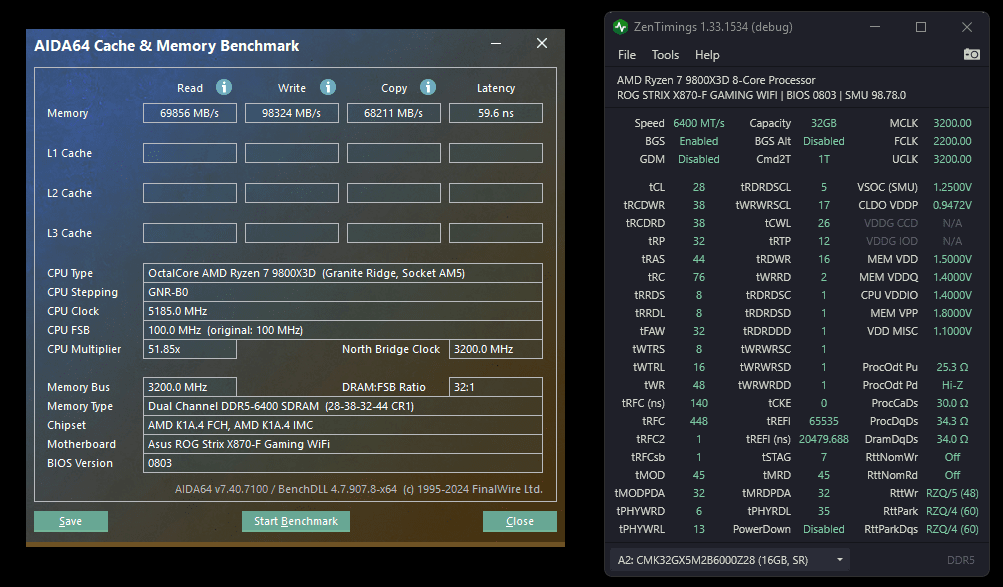Click the empty L3 Cache Latency field
Viewport: 1003px width, 587px height.
click(496, 233)
